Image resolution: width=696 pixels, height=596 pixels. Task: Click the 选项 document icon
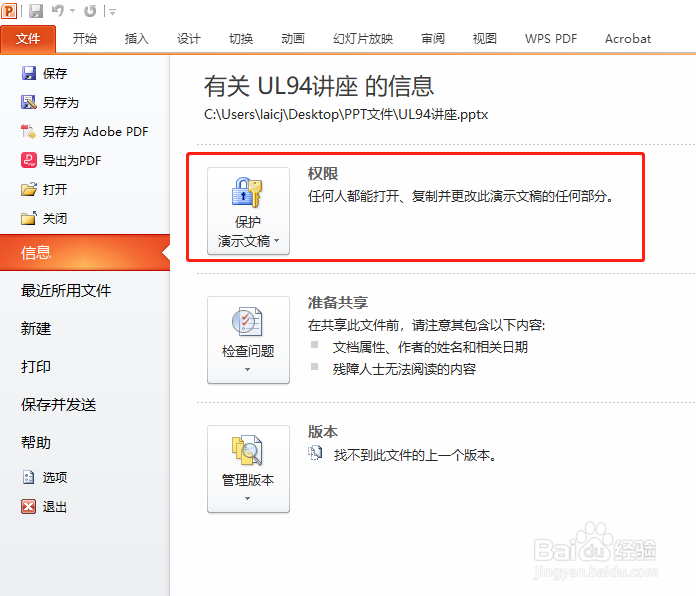pos(28,478)
